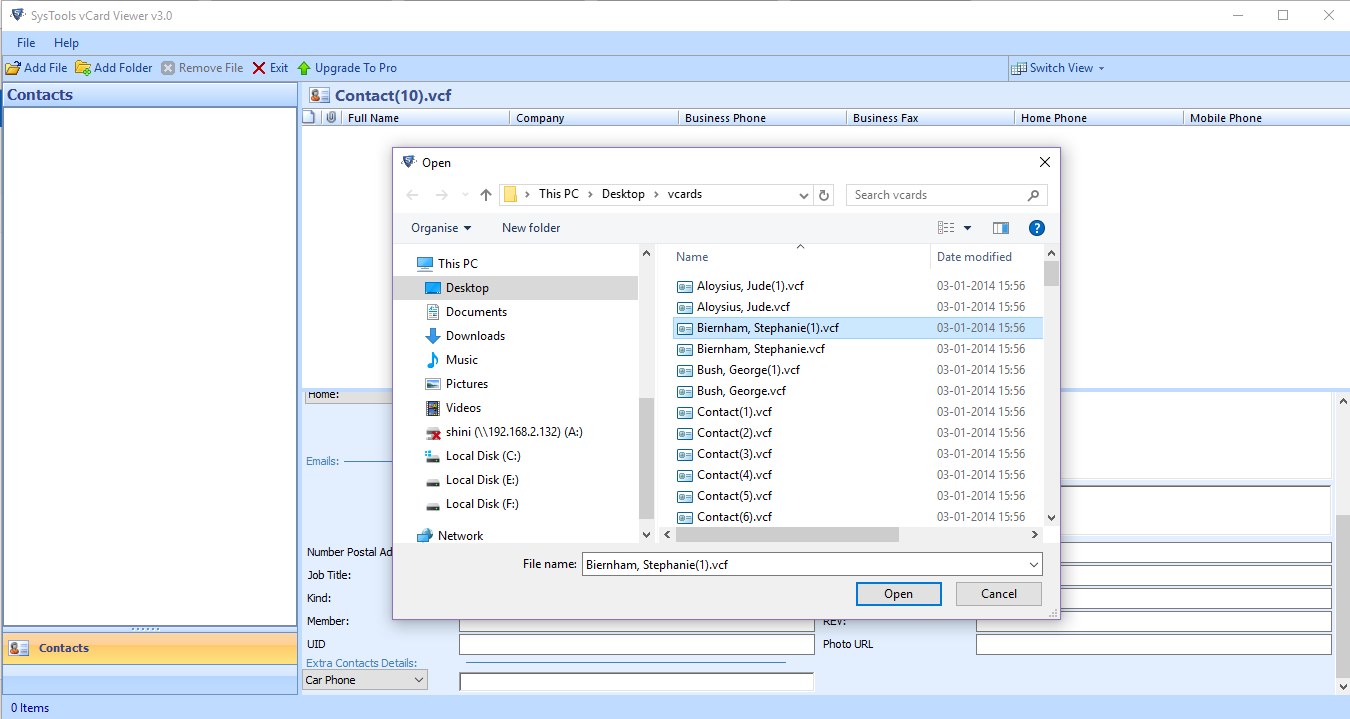Click vcards breadcrumb in address bar
Screen dimensions: 1350x719
click(685, 194)
